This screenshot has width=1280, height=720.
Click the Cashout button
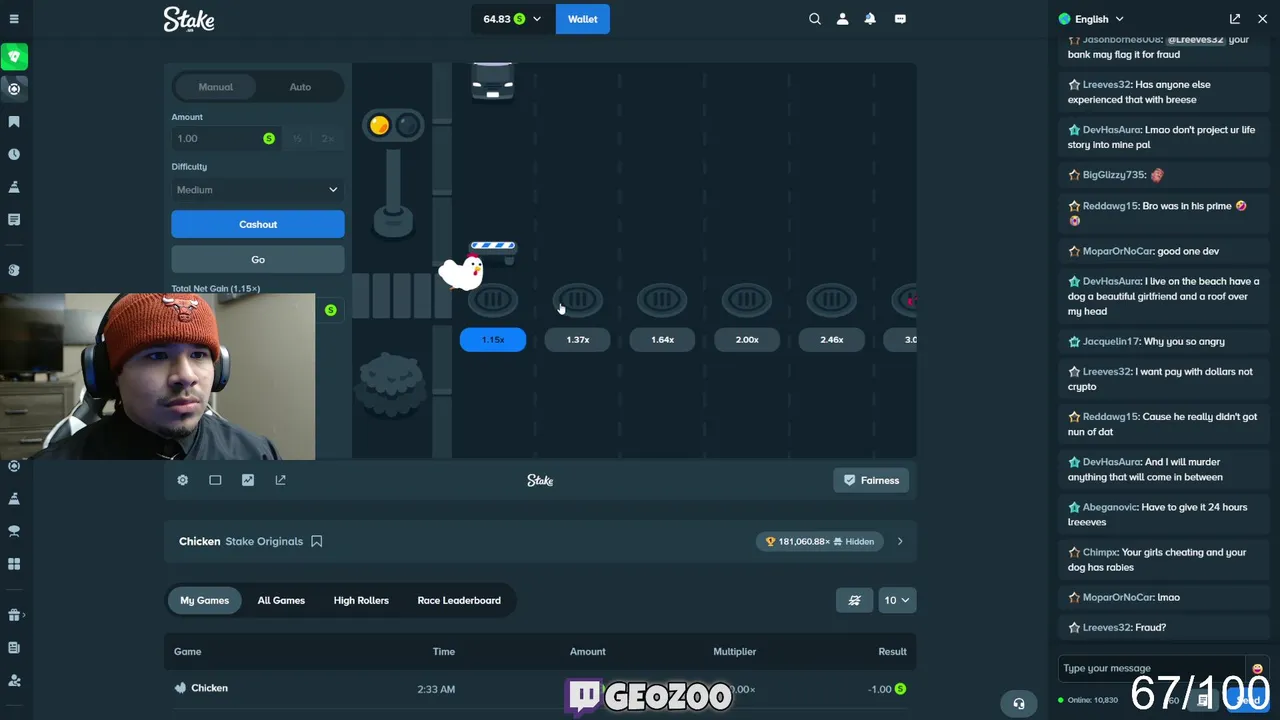point(258,224)
